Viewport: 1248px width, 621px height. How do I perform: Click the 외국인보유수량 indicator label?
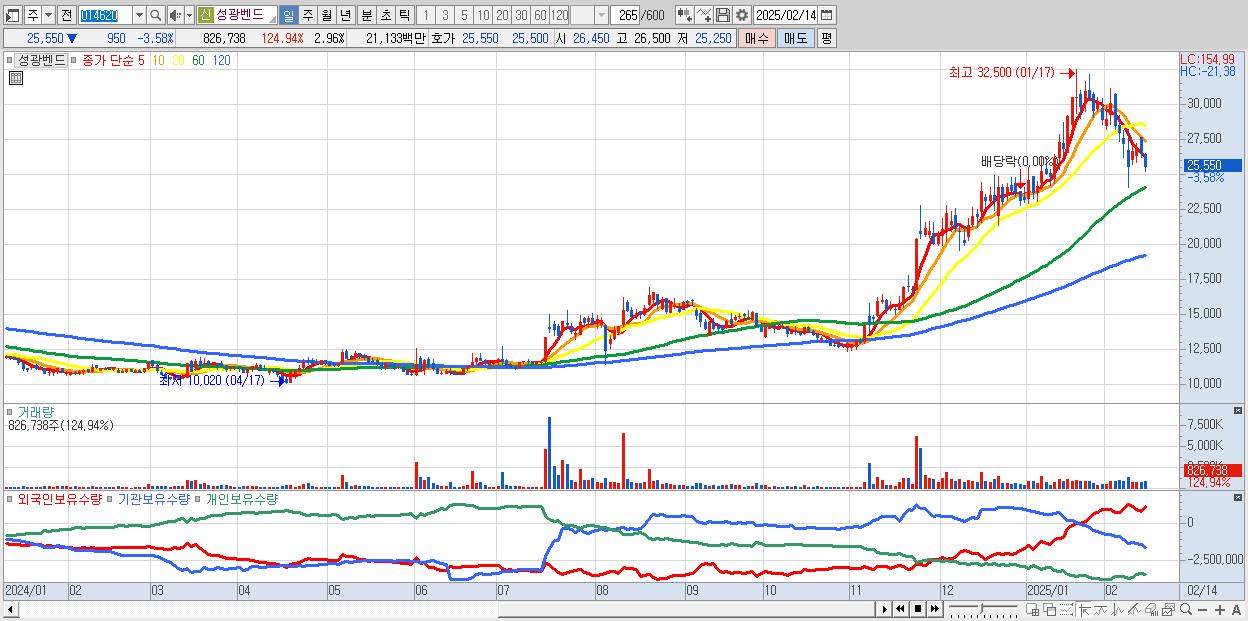(60, 499)
